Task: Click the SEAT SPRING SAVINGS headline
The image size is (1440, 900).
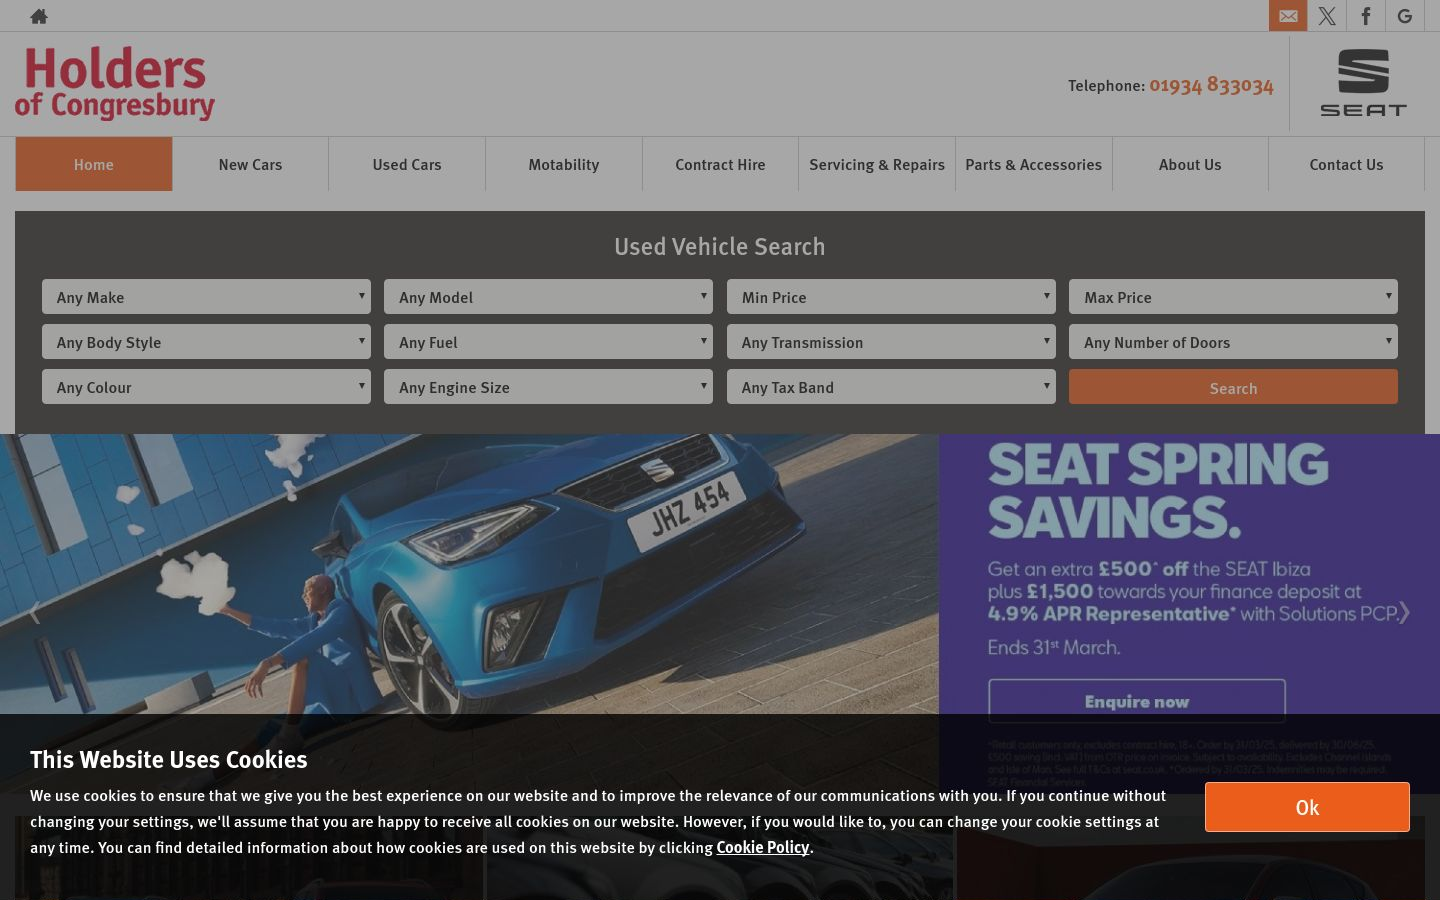Action: click(x=1158, y=490)
